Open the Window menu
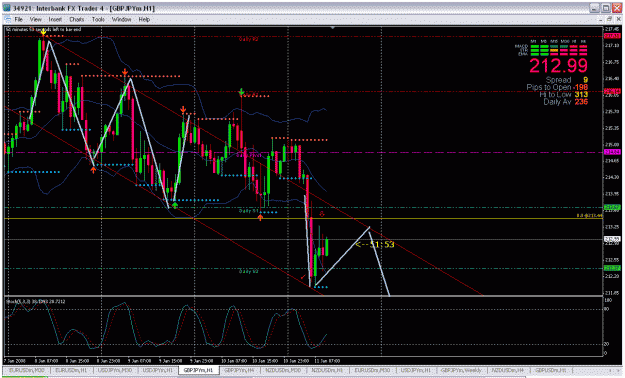Viewport: 625px width, 378px height. 121,19
